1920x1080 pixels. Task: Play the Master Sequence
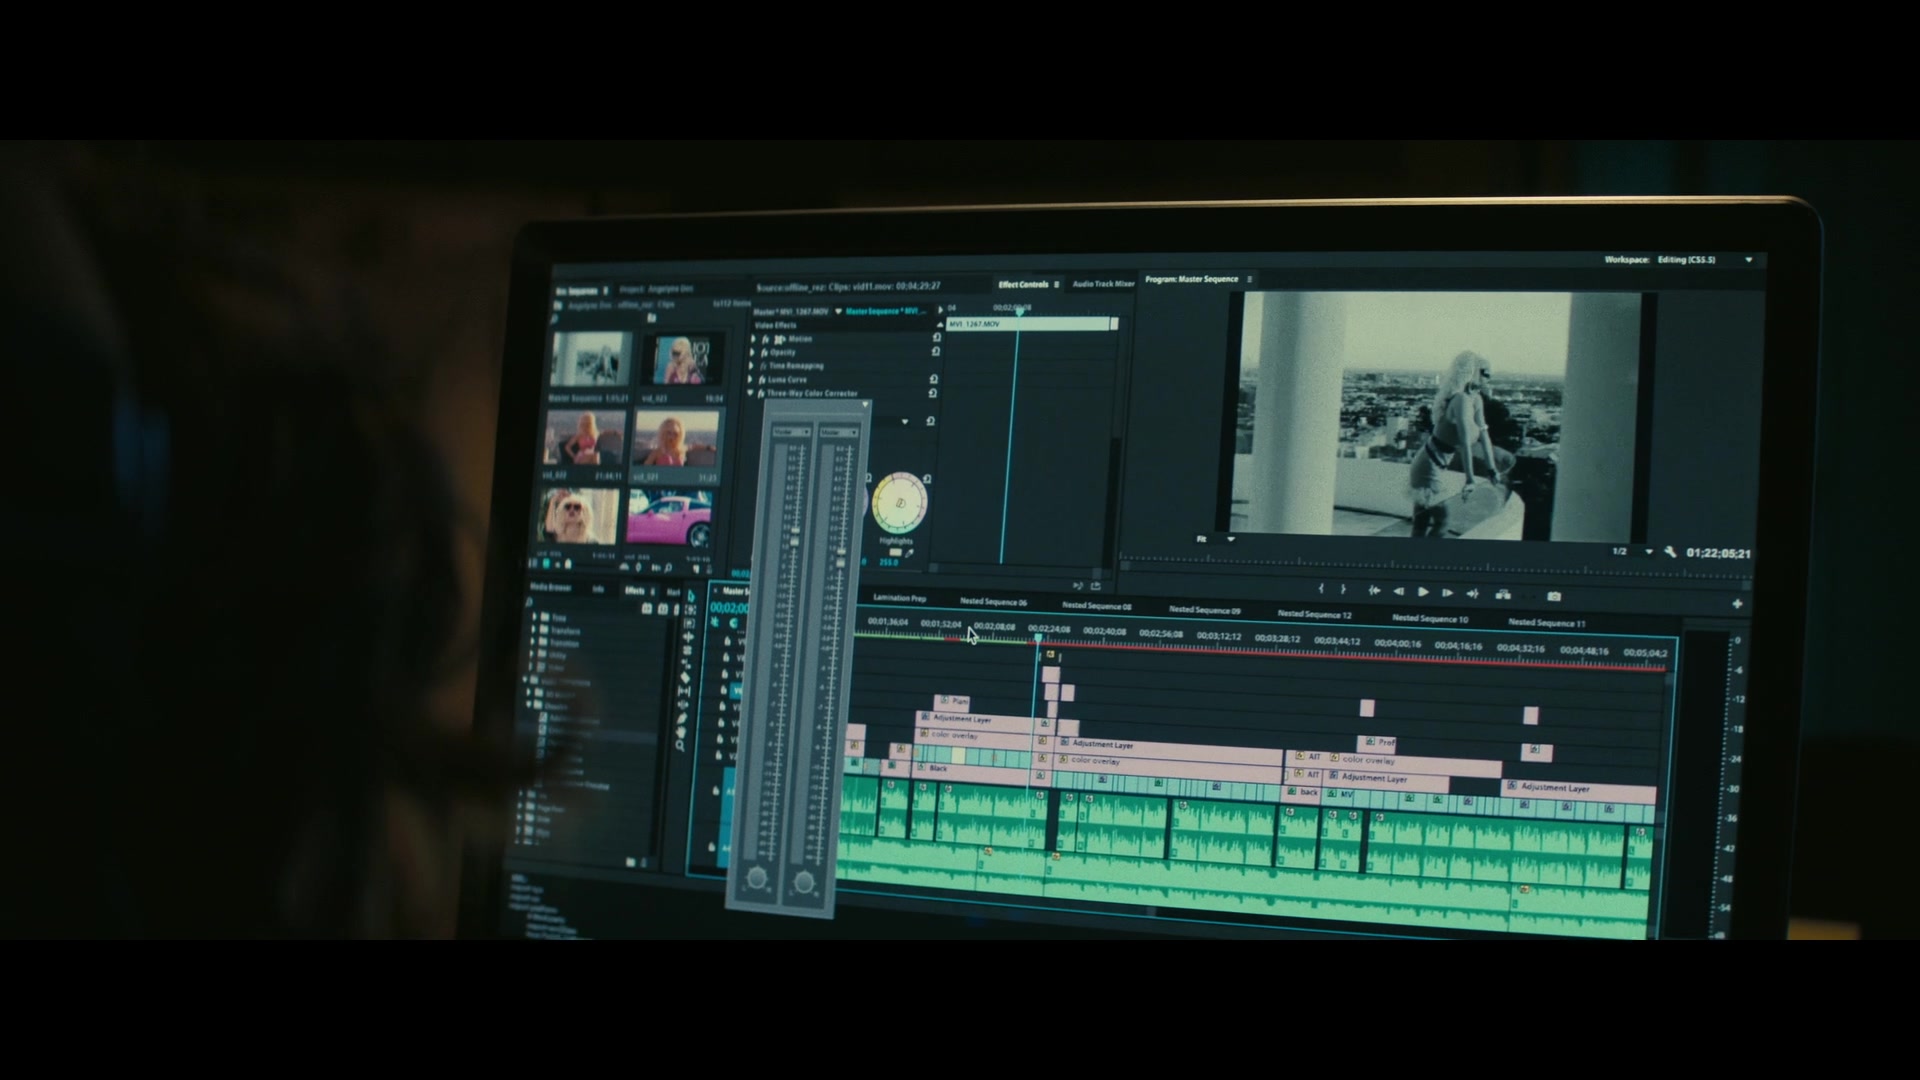point(1423,592)
